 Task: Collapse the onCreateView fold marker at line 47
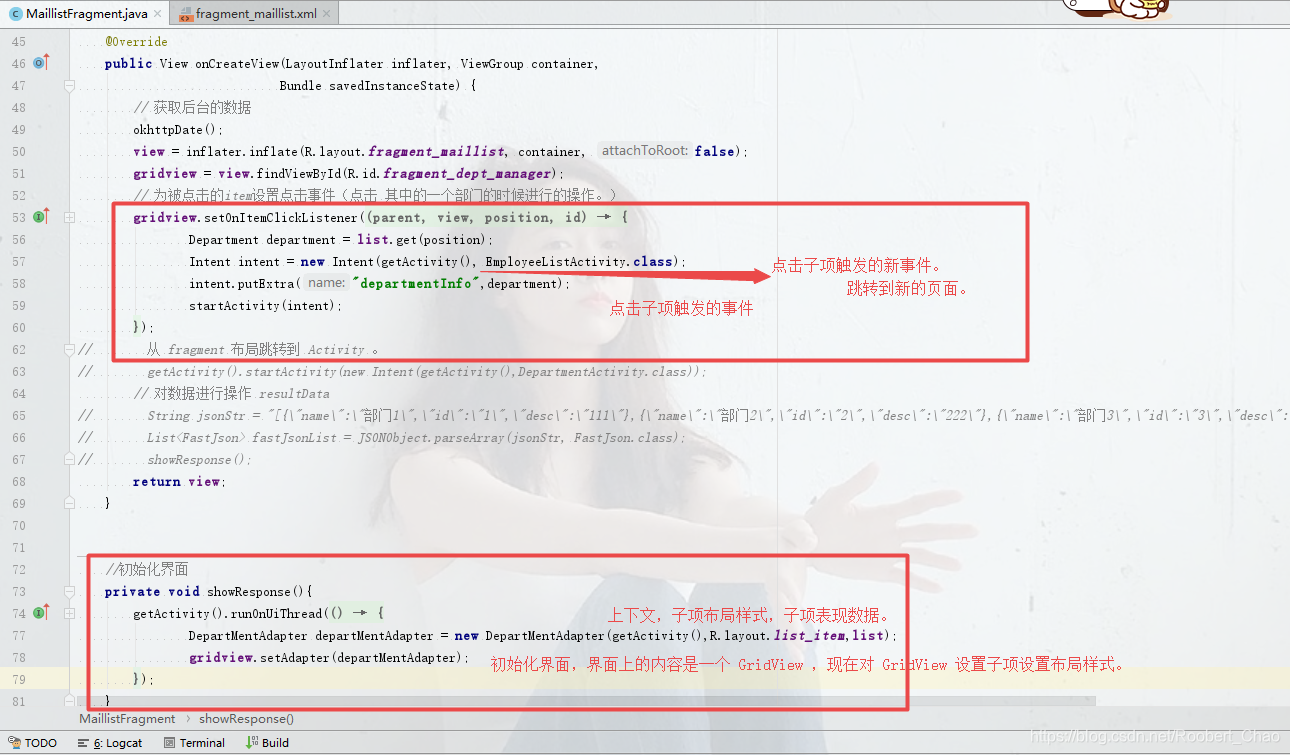click(69, 86)
